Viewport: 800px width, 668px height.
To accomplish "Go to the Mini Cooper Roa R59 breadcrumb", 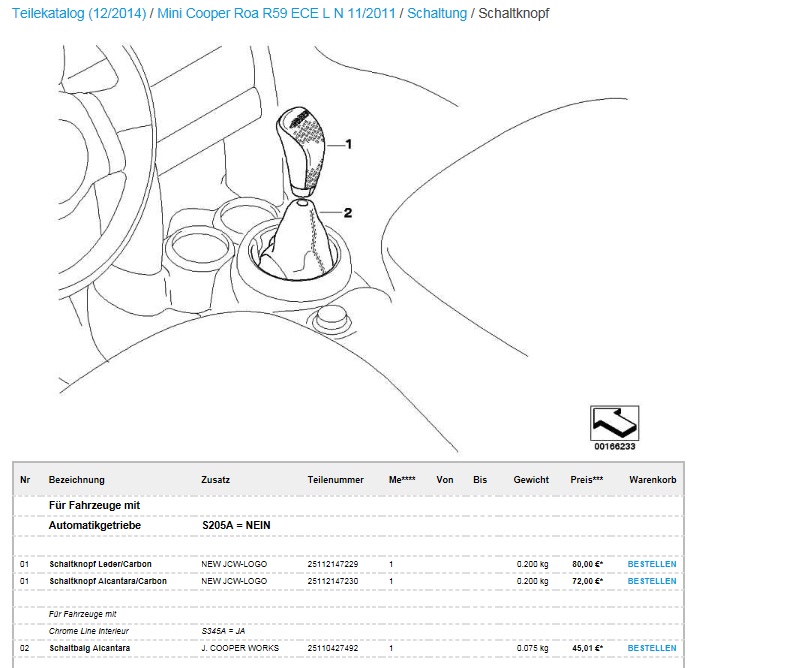I will point(275,13).
